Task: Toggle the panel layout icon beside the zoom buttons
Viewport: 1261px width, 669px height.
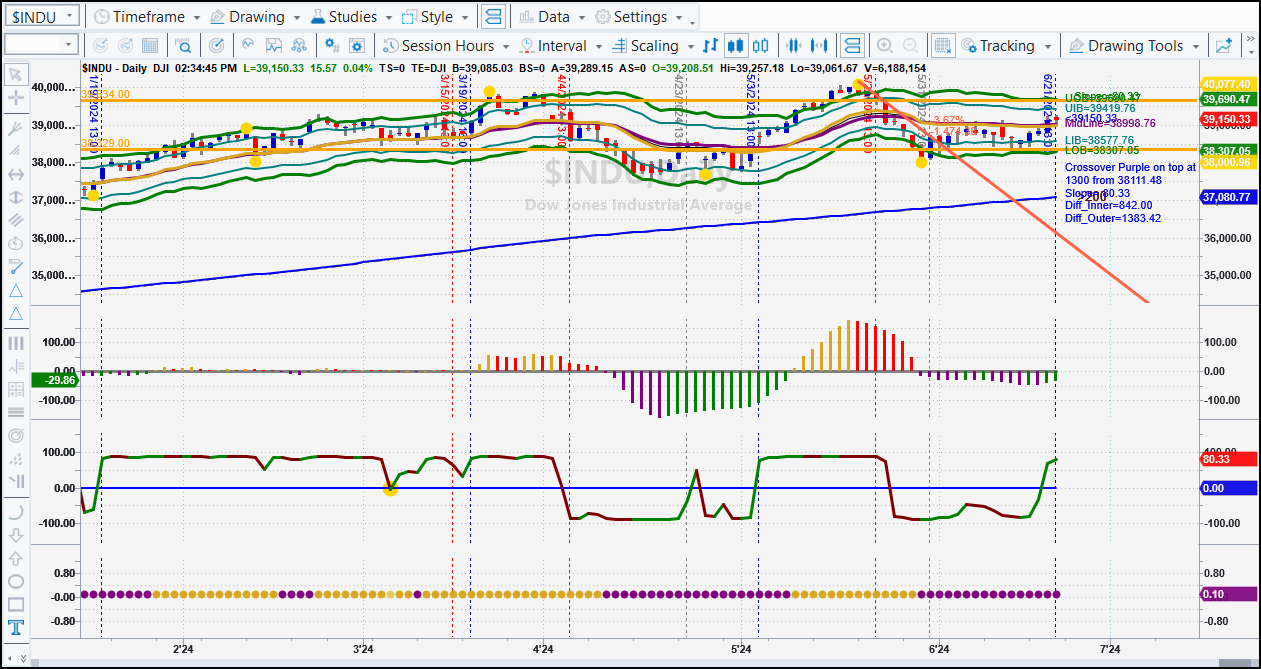Action: click(852, 45)
